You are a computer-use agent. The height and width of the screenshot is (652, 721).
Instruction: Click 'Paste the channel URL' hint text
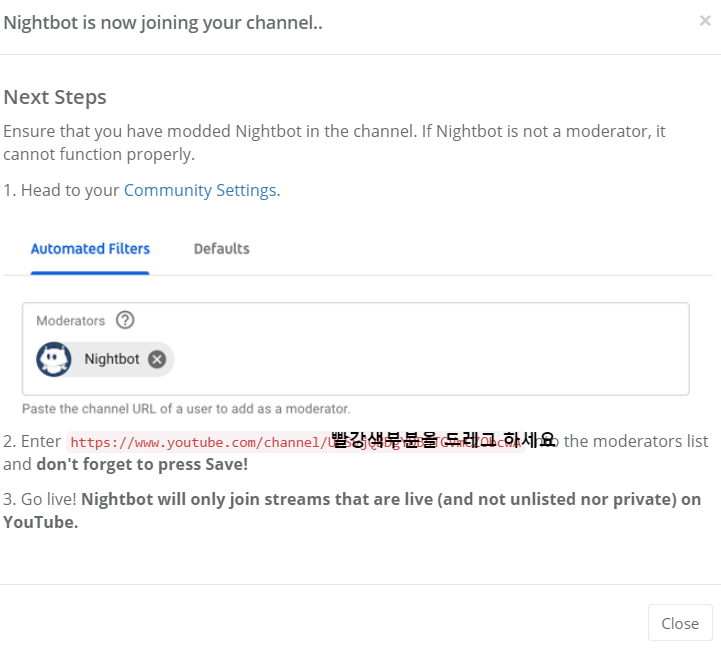[186, 409]
